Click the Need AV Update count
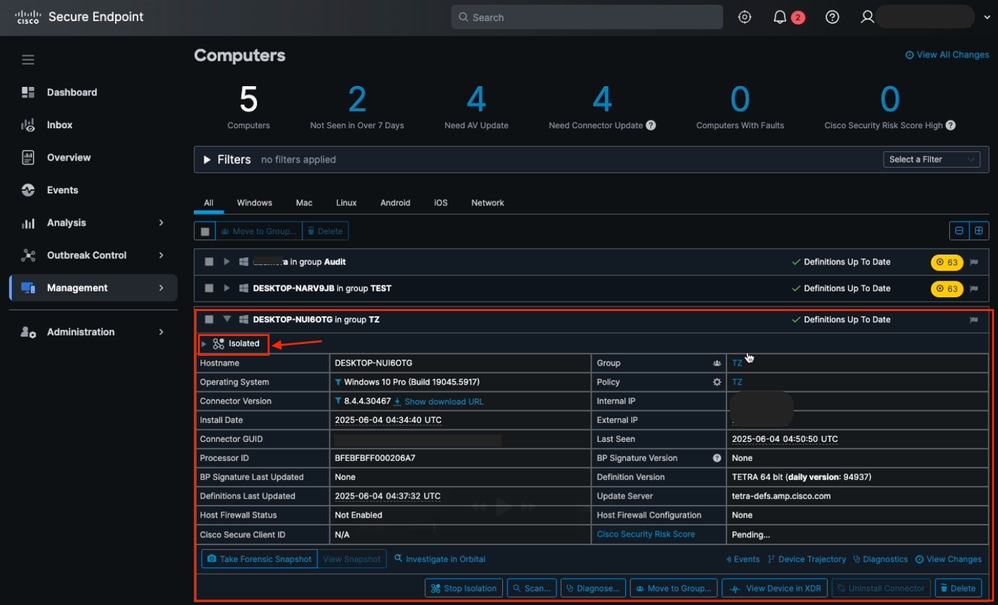The image size is (998, 605). (476, 99)
